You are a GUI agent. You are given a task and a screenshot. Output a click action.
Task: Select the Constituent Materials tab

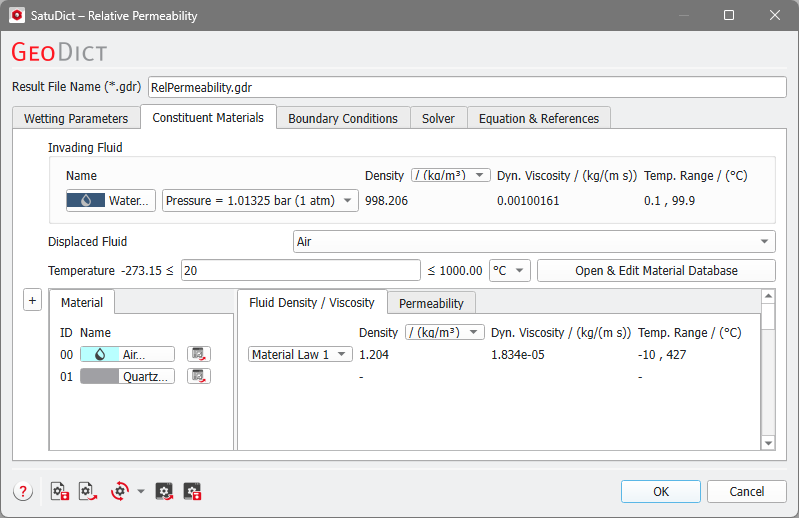[x=208, y=117]
